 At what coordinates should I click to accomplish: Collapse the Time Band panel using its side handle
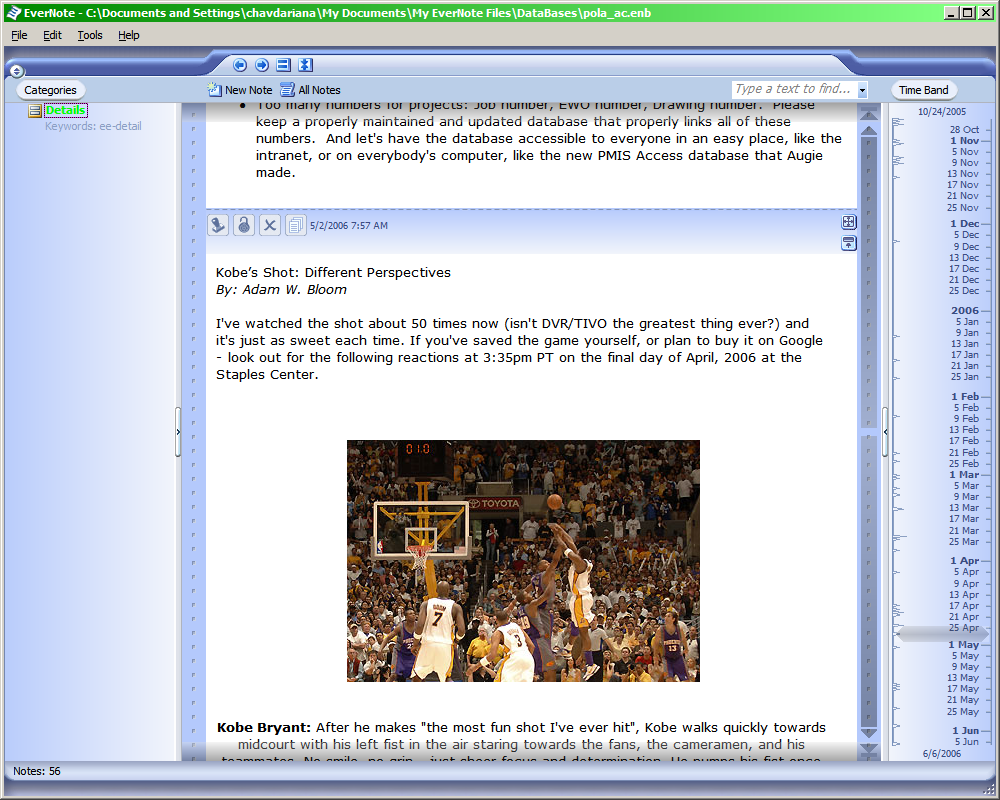point(885,432)
